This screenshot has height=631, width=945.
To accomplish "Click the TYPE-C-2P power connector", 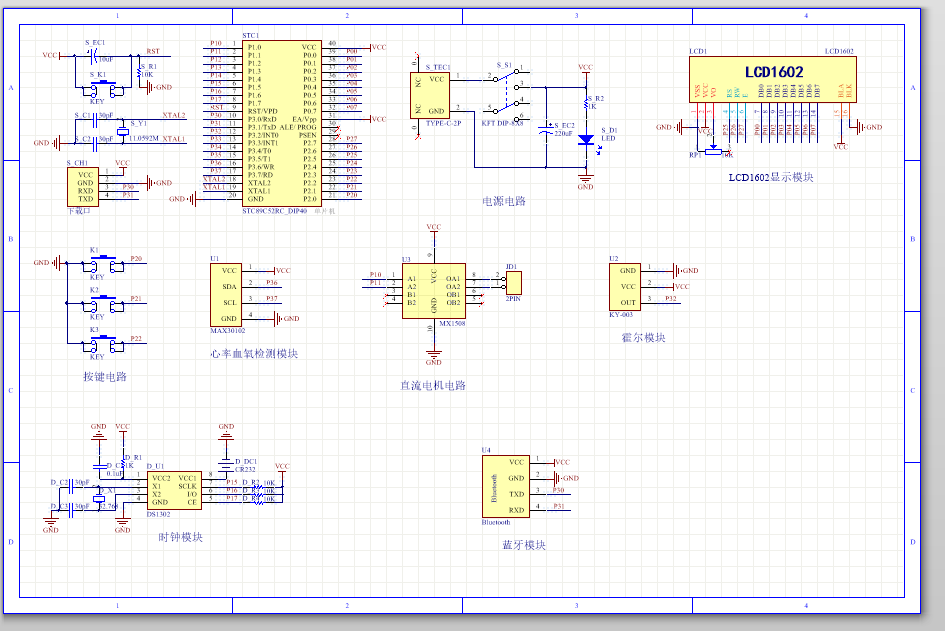I will coord(435,95).
